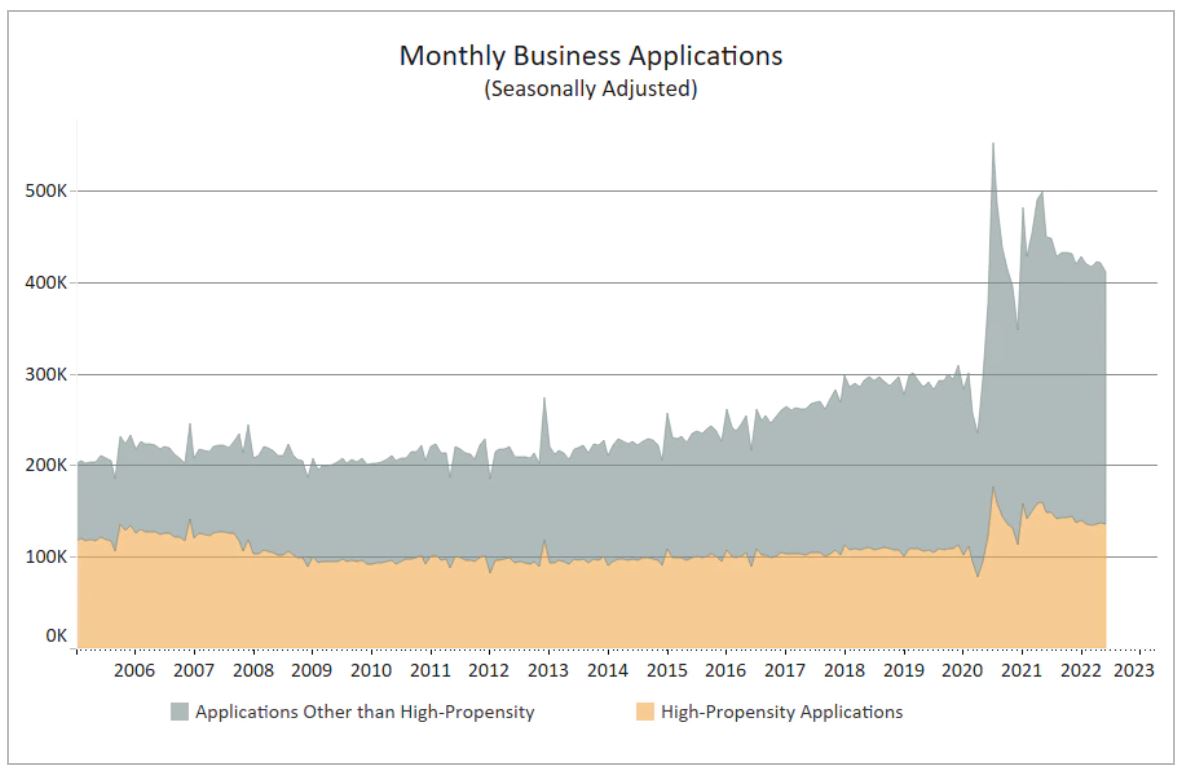Select the 300K y-axis label
This screenshot has height=773, width=1186.
[x=46, y=375]
